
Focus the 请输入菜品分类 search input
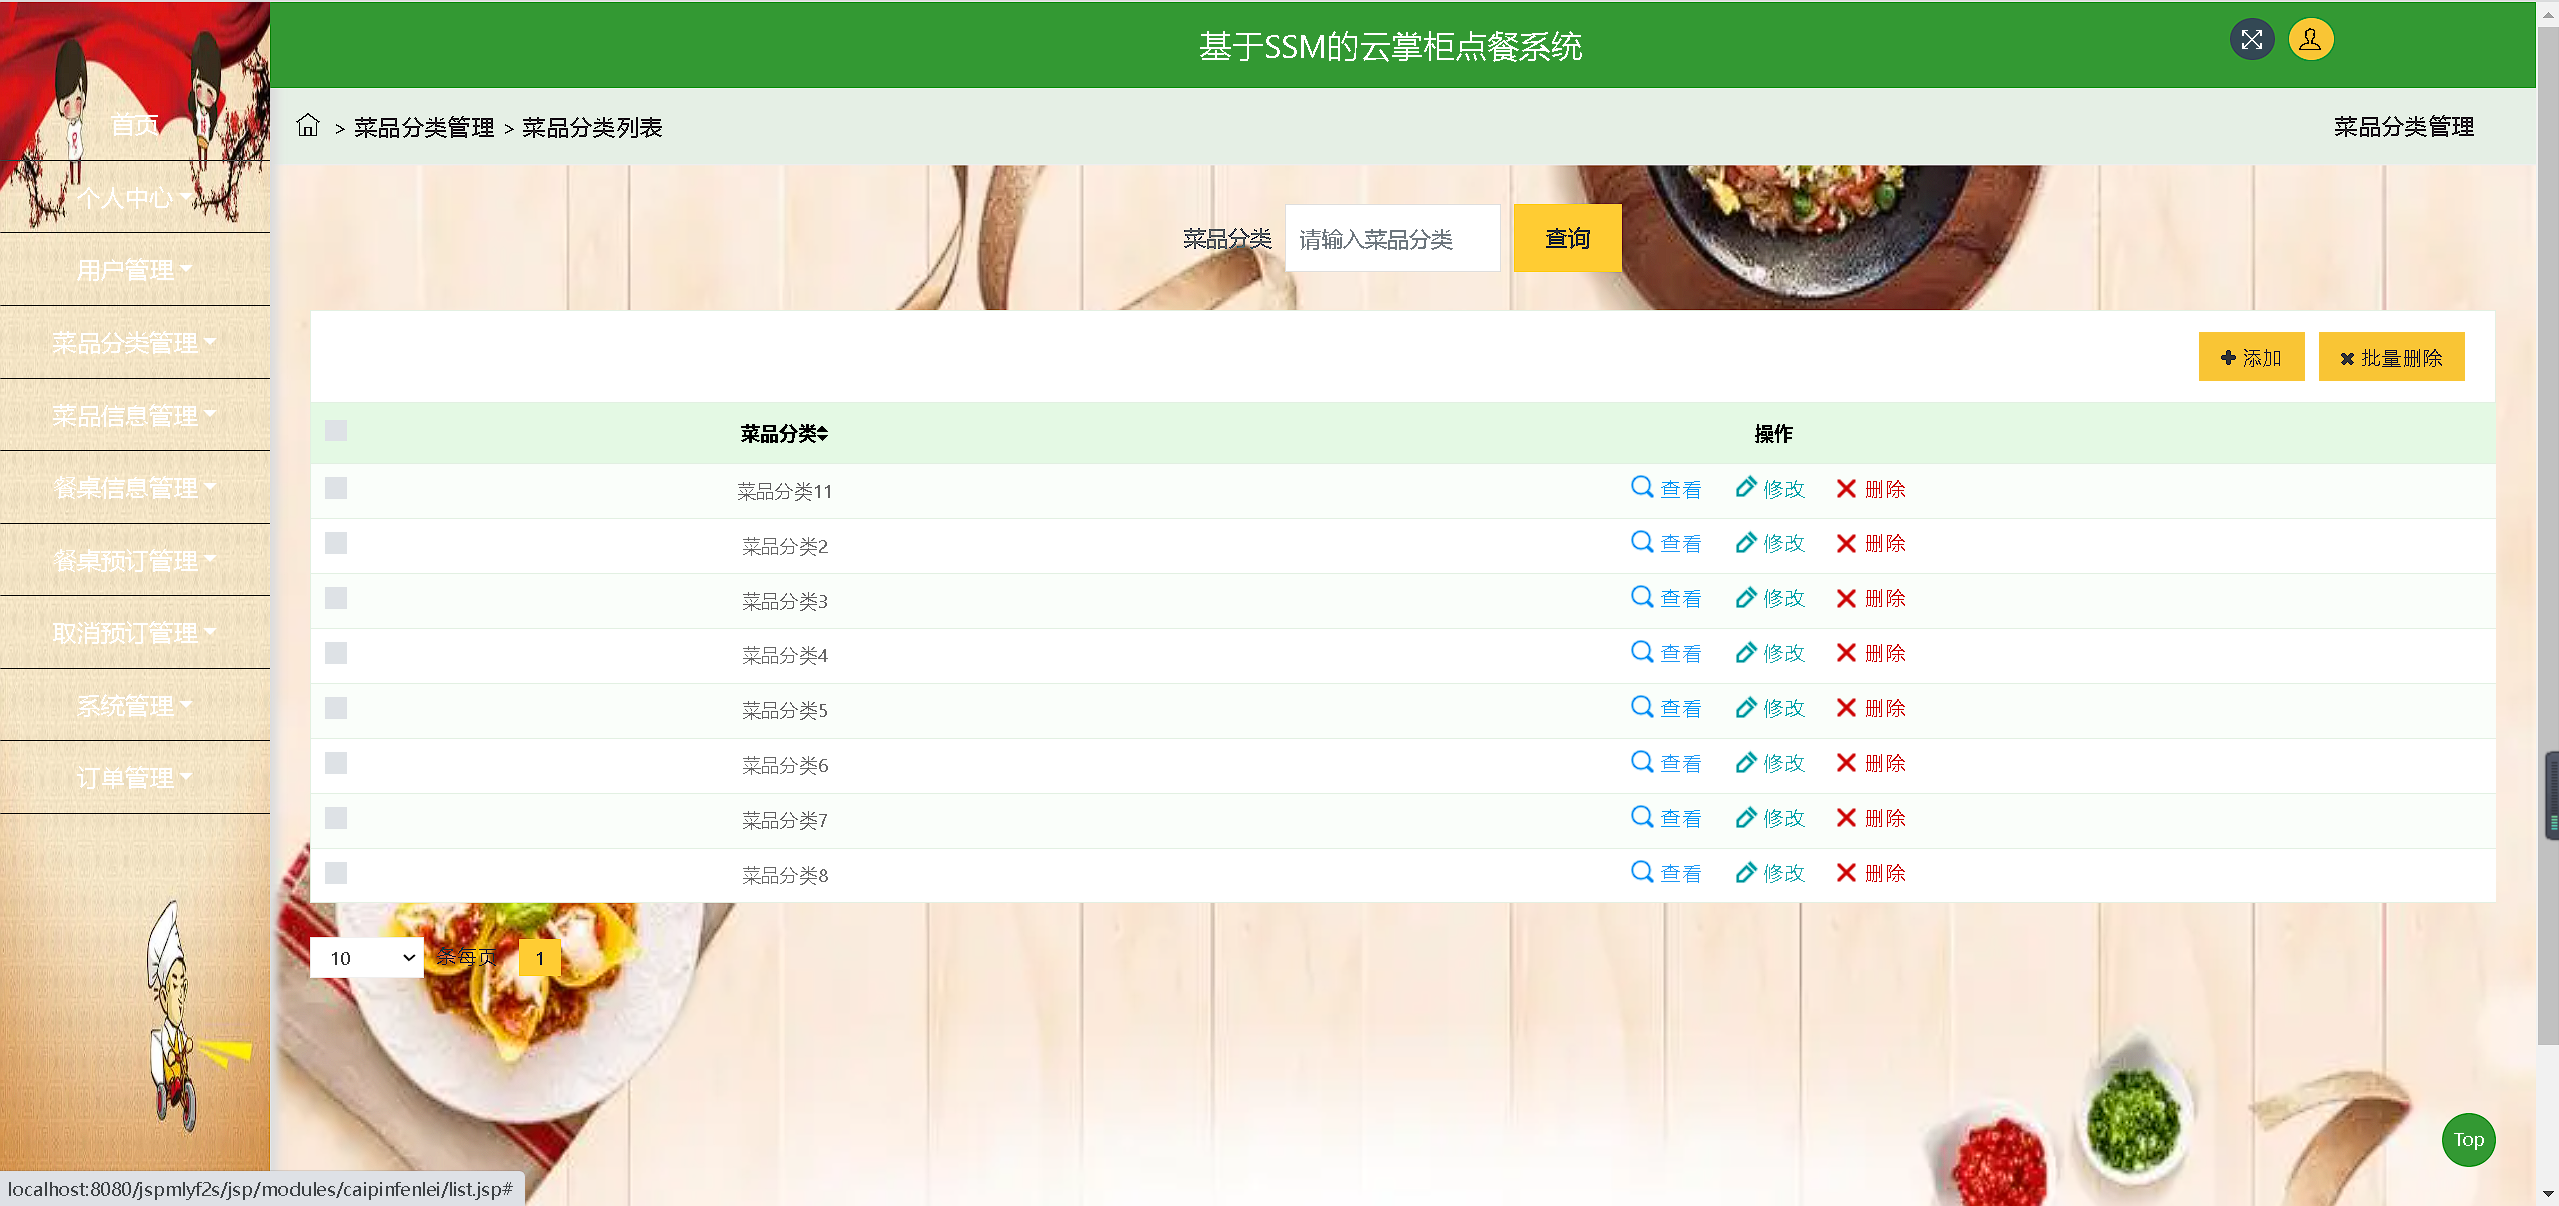pos(1392,239)
